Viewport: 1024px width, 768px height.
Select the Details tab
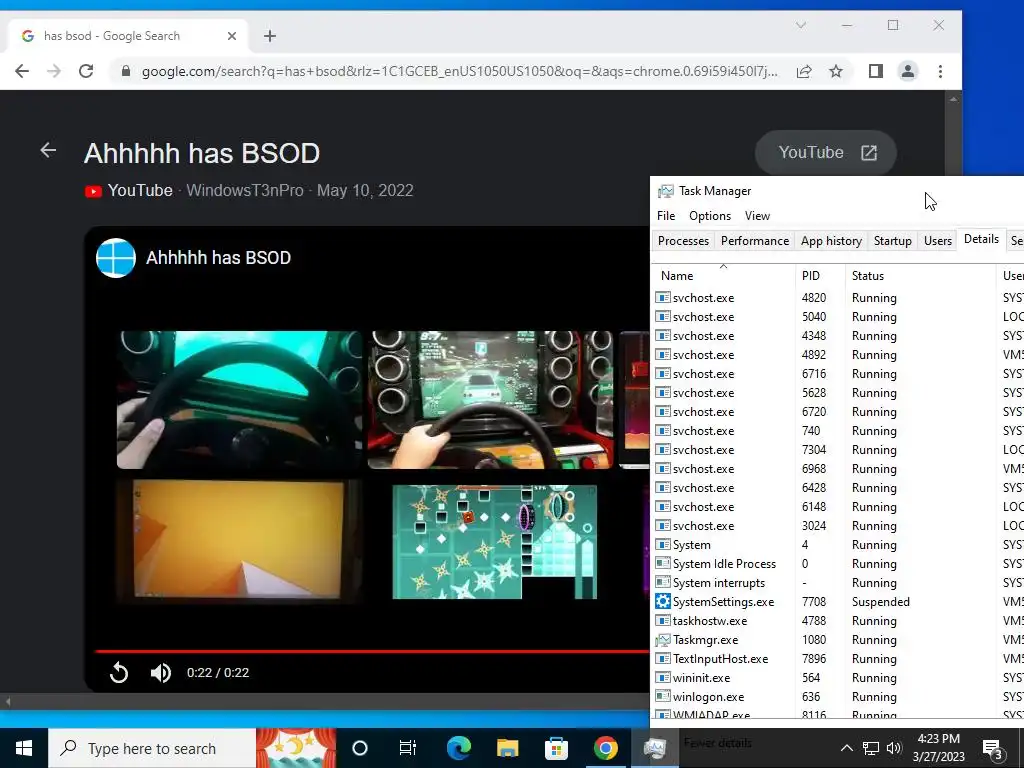(981, 240)
